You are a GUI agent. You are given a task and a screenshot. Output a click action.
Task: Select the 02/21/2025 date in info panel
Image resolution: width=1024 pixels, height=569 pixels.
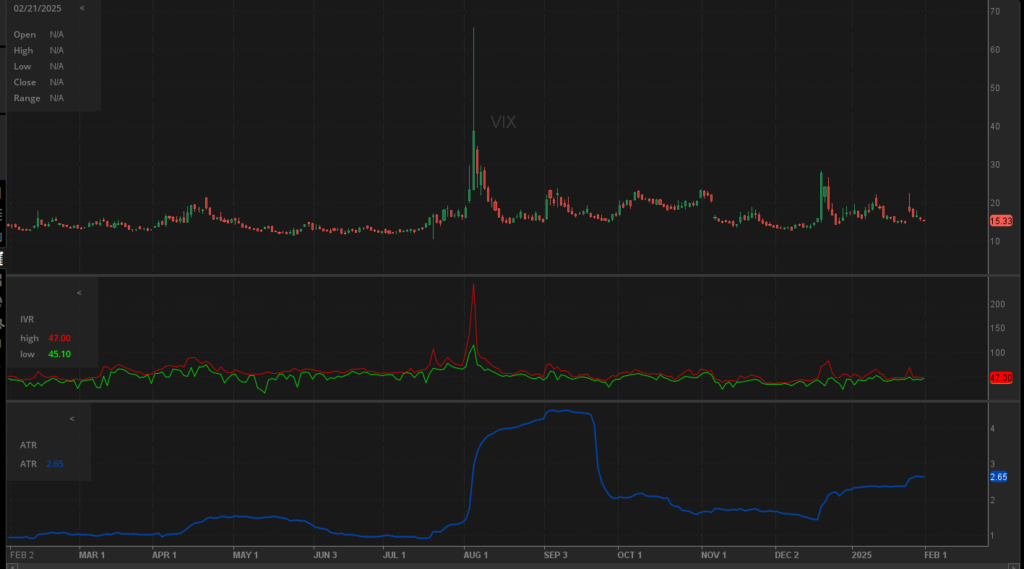tap(36, 8)
